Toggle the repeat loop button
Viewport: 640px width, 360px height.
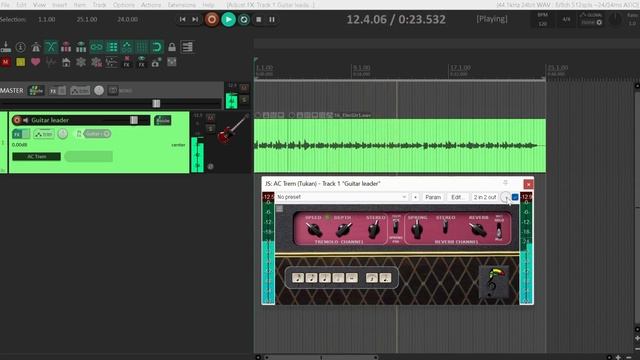point(244,20)
